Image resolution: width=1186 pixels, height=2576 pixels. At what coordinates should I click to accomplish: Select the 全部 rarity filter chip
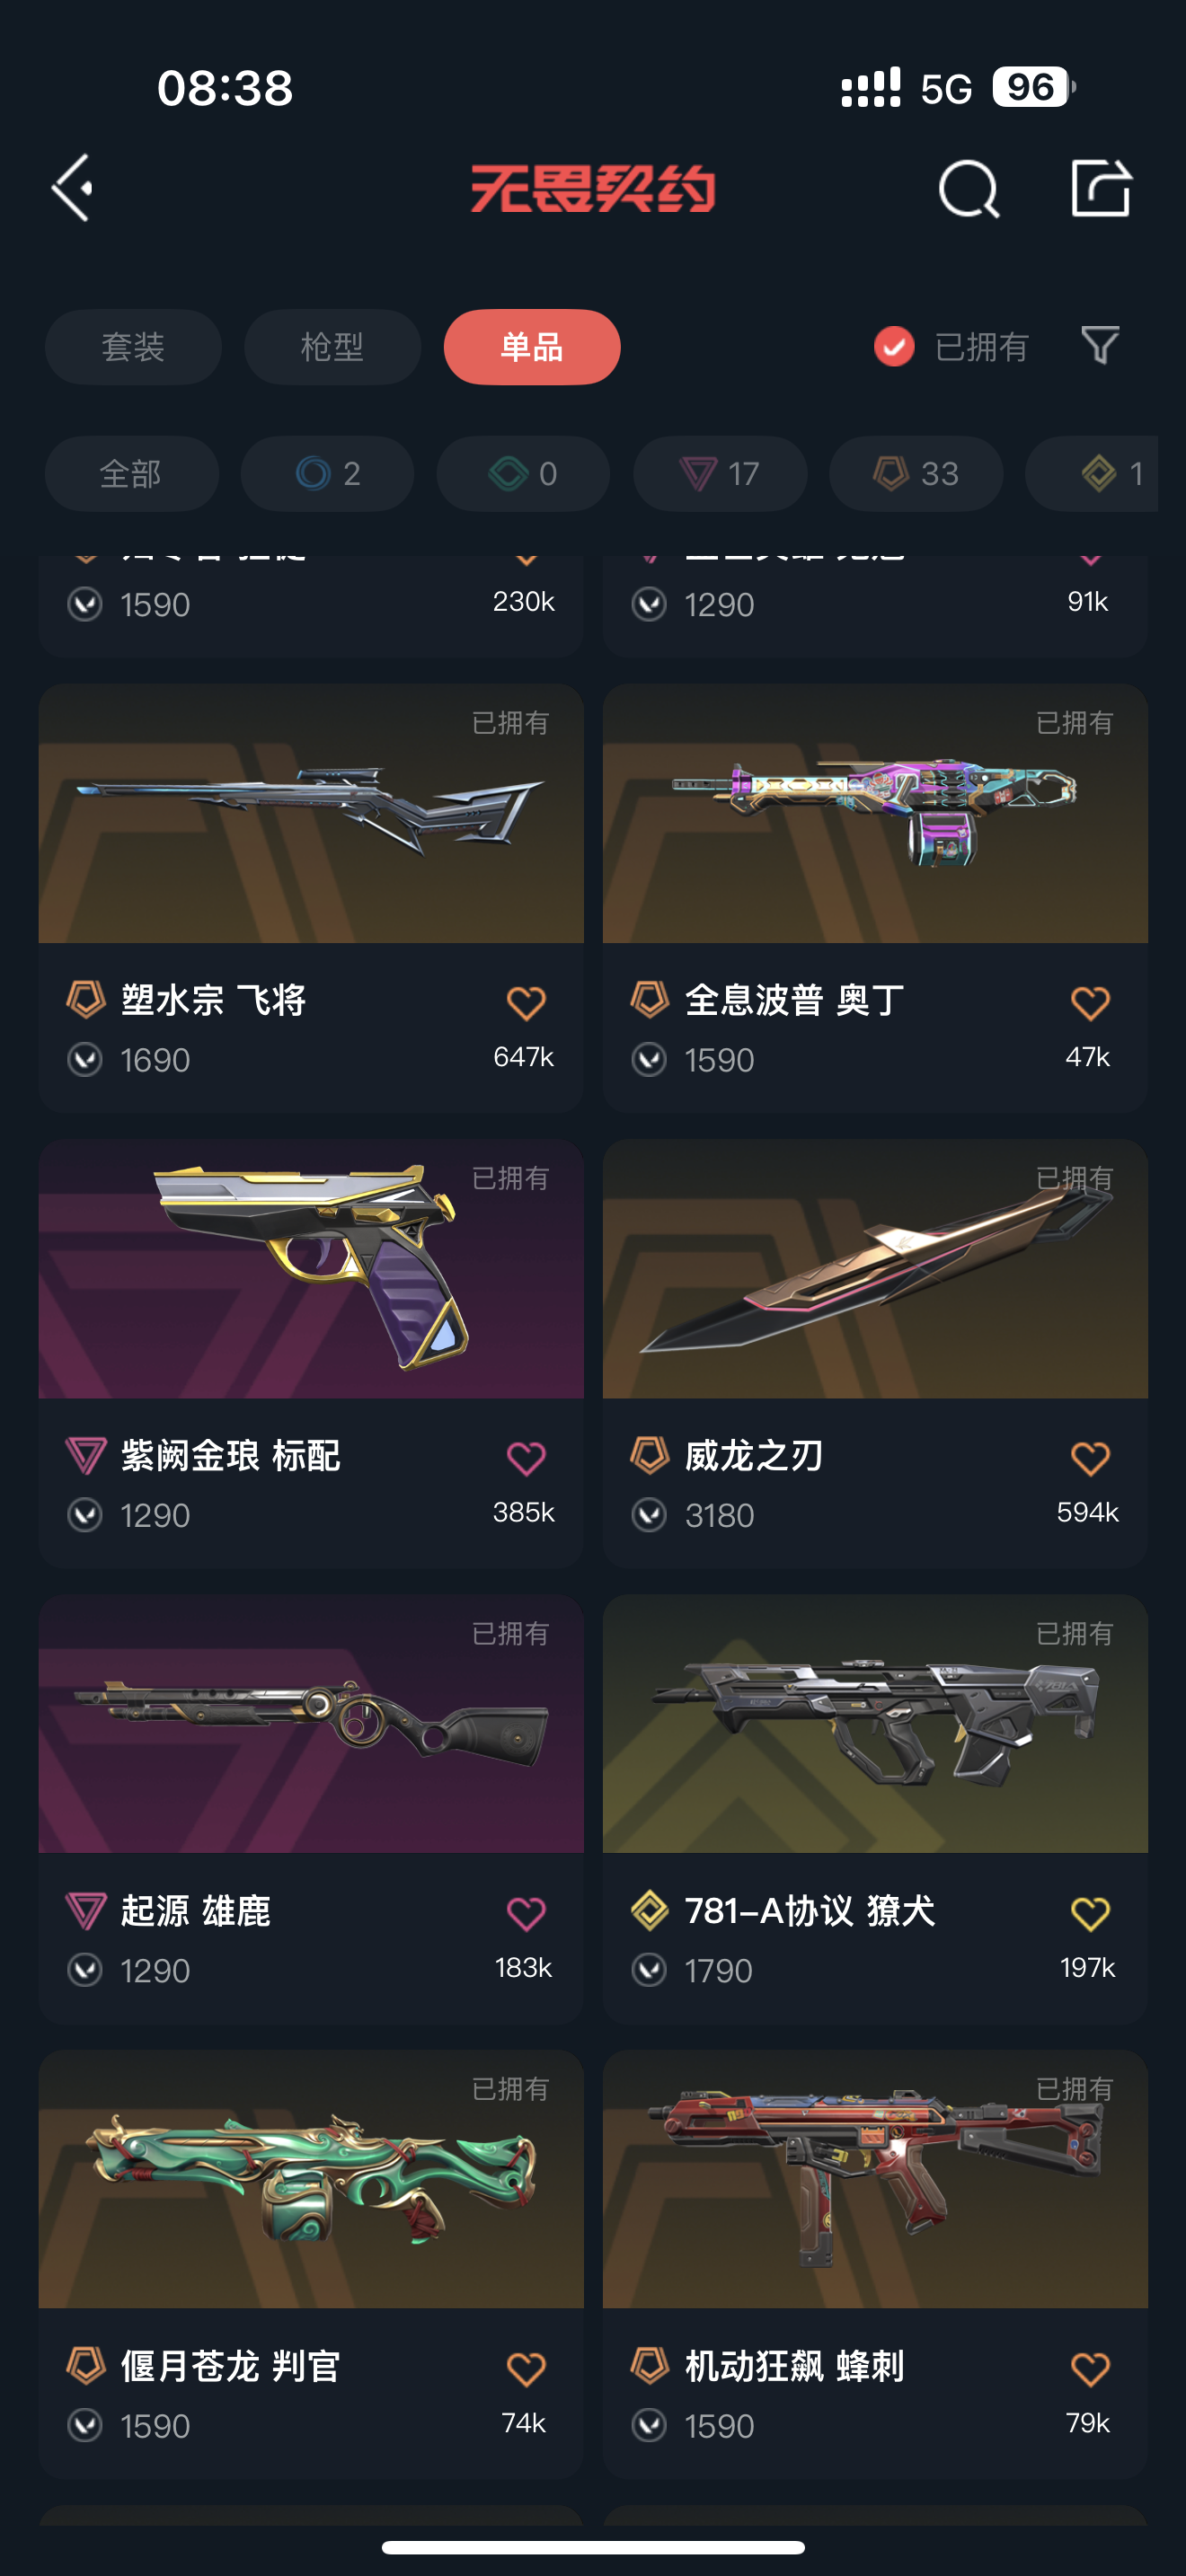131,473
